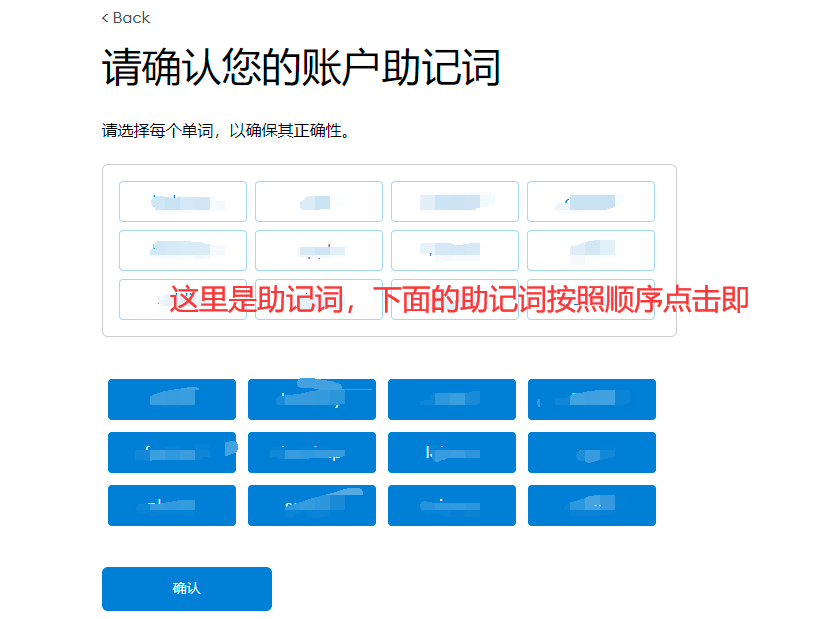835x619 pixels.
Task: Select first blue word button in top row
Action: (172, 399)
